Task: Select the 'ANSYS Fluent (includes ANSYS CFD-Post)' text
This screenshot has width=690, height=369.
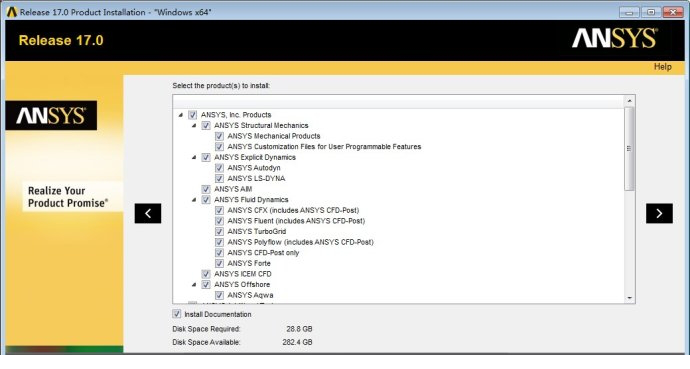Action: click(x=296, y=221)
